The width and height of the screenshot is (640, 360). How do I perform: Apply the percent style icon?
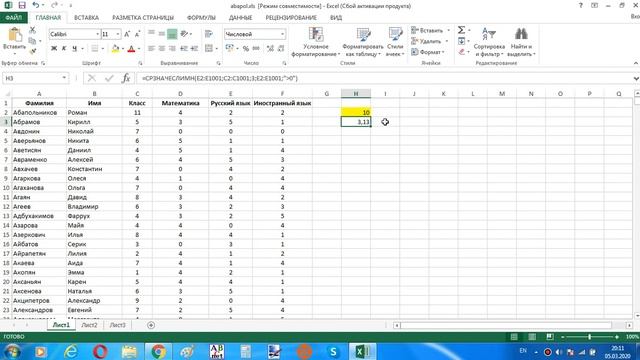[x=246, y=49]
